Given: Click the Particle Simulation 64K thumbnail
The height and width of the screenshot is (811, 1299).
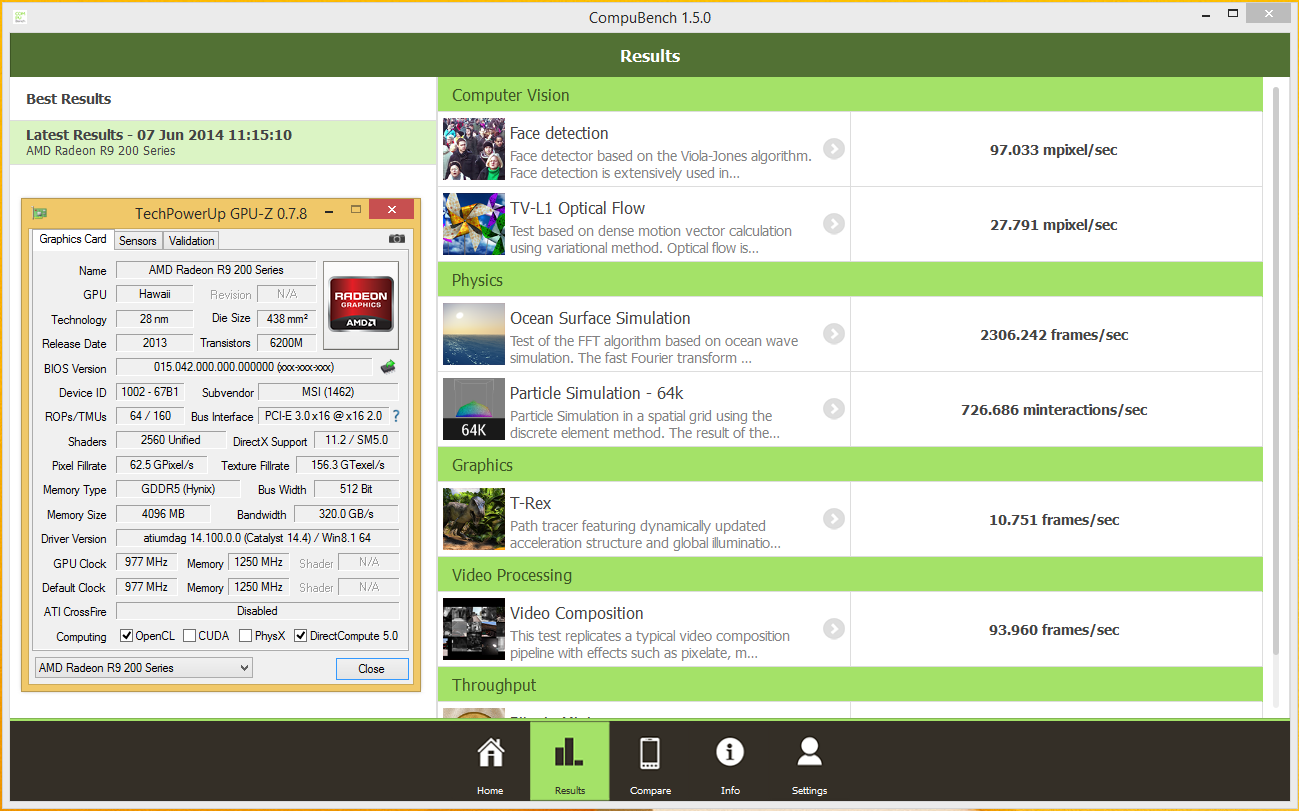Looking at the screenshot, I should 474,409.
